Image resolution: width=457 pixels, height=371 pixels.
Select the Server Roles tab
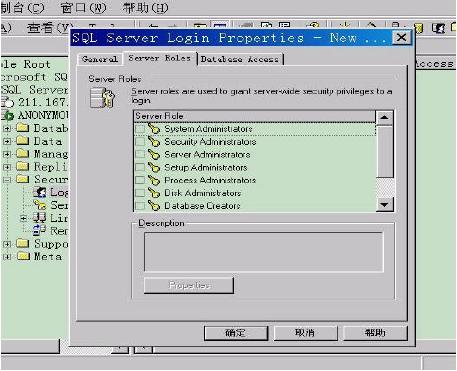160,58
